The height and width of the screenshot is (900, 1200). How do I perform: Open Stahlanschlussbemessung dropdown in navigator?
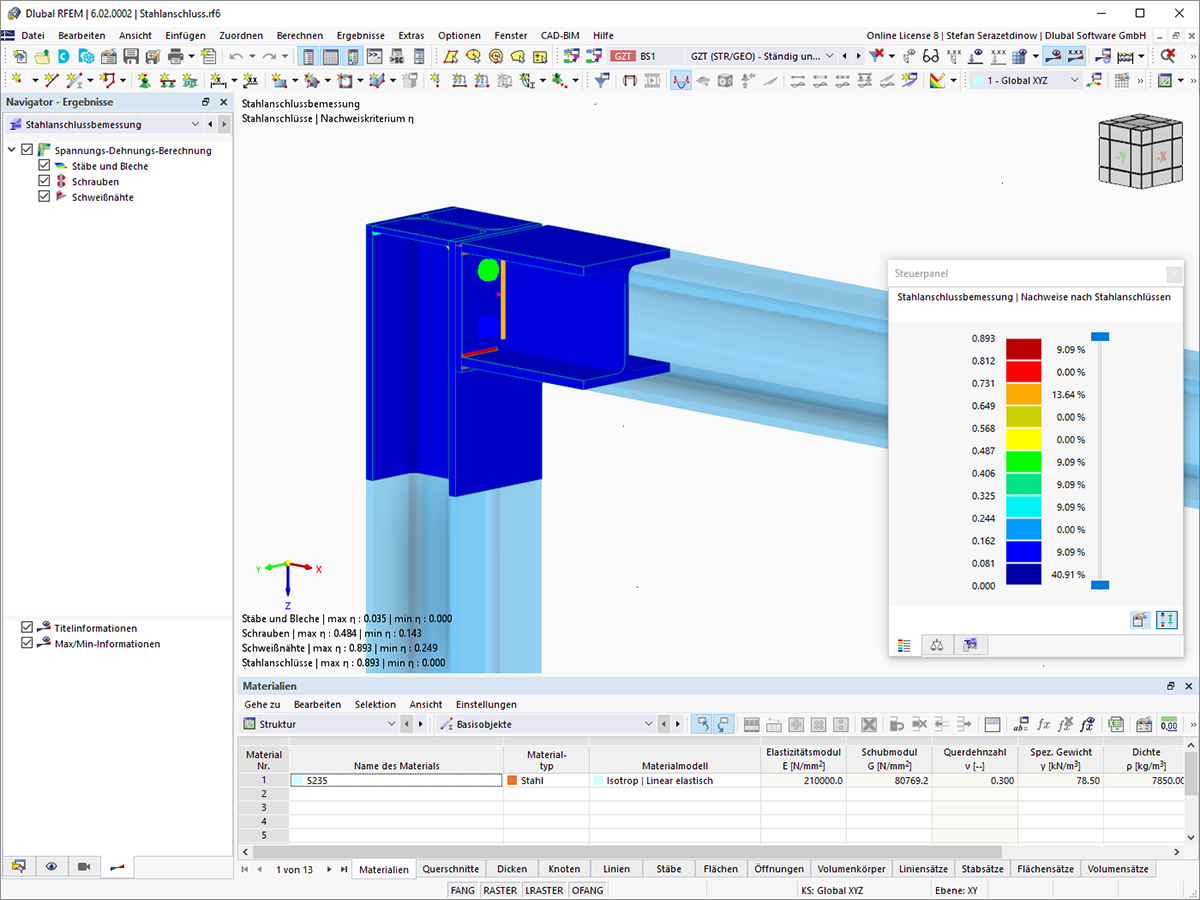pyautogui.click(x=195, y=125)
